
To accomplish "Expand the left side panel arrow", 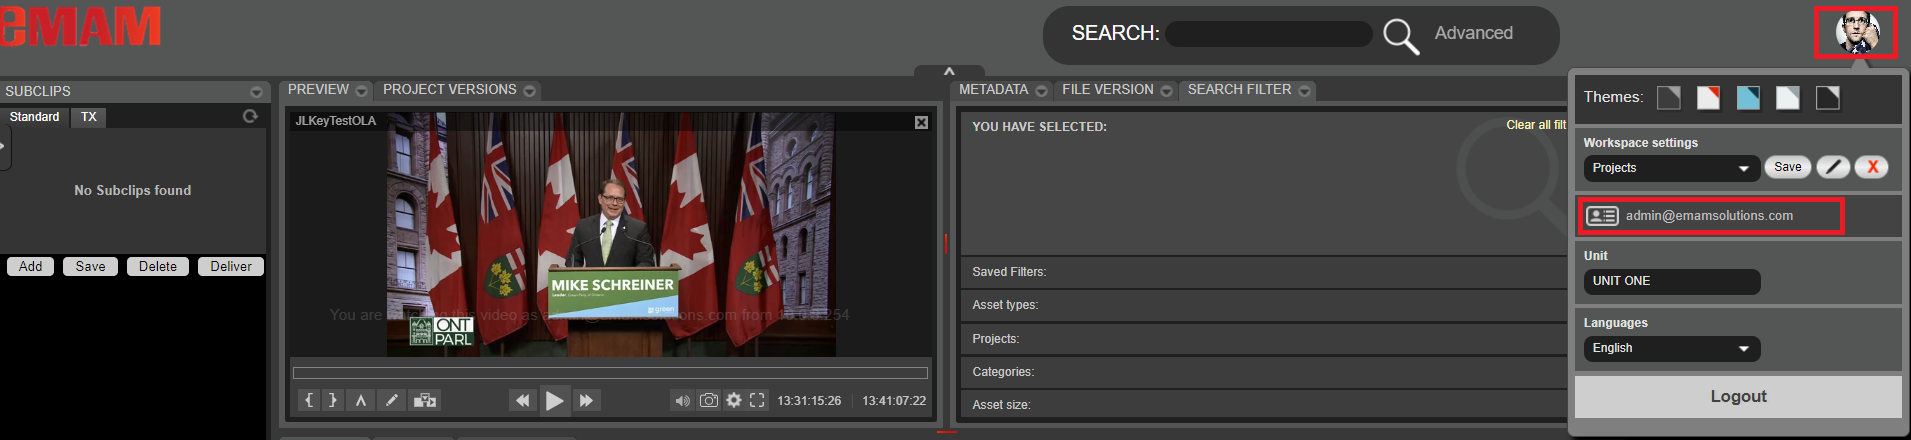I will [4, 146].
